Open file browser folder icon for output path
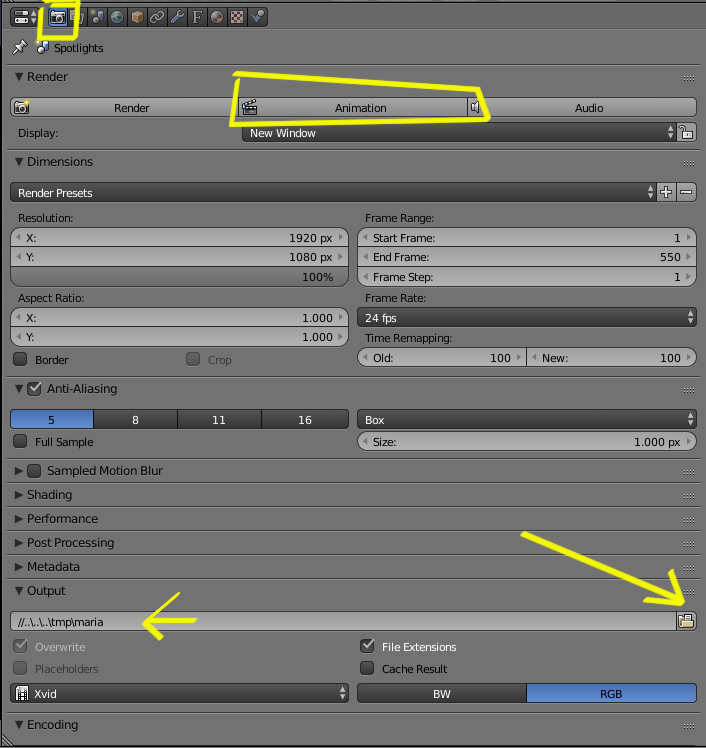Viewport: 706px width, 748px height. coord(686,621)
